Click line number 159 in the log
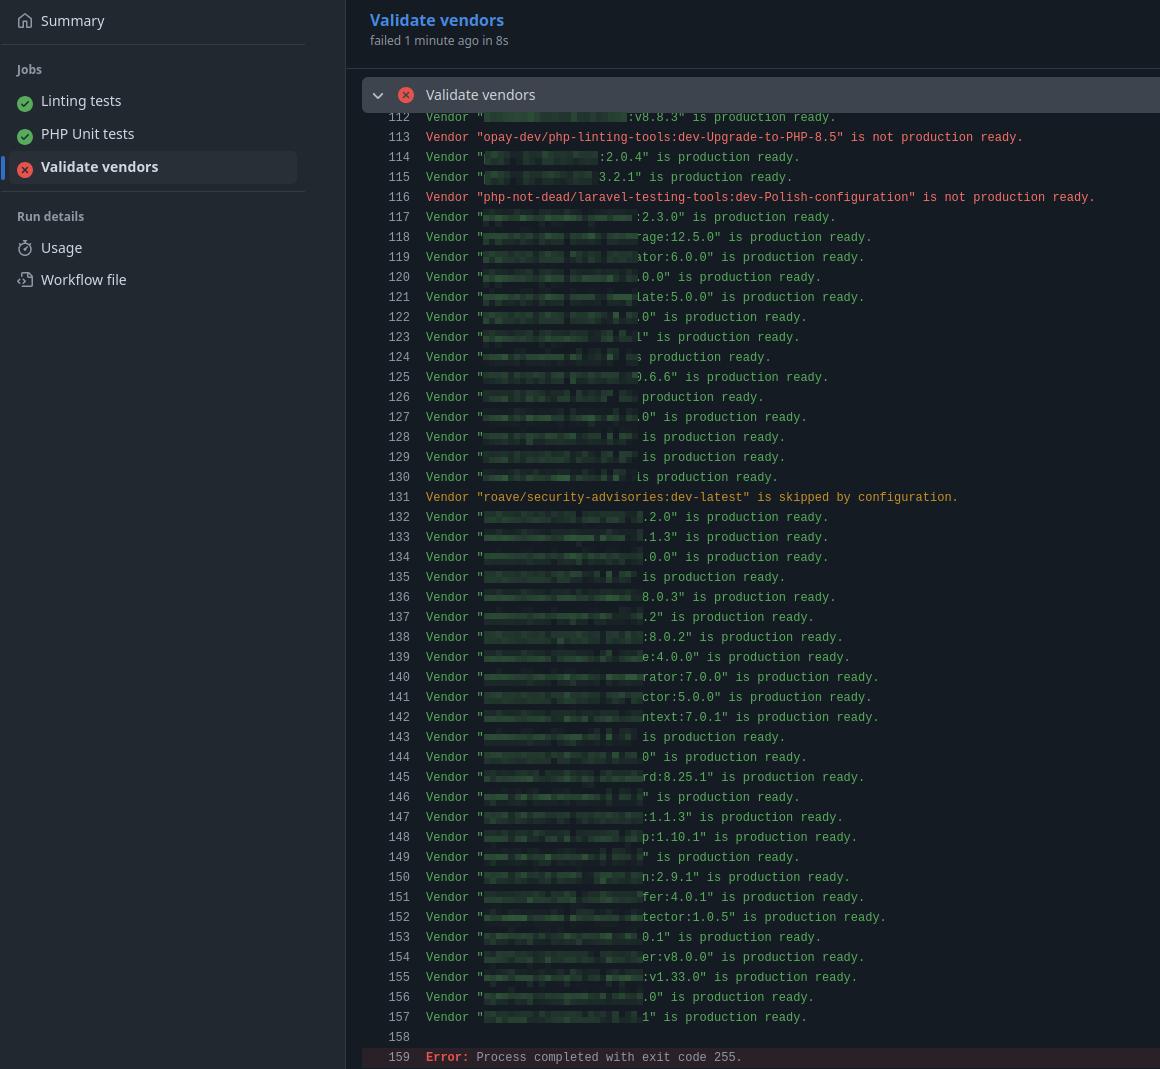 pos(399,1057)
